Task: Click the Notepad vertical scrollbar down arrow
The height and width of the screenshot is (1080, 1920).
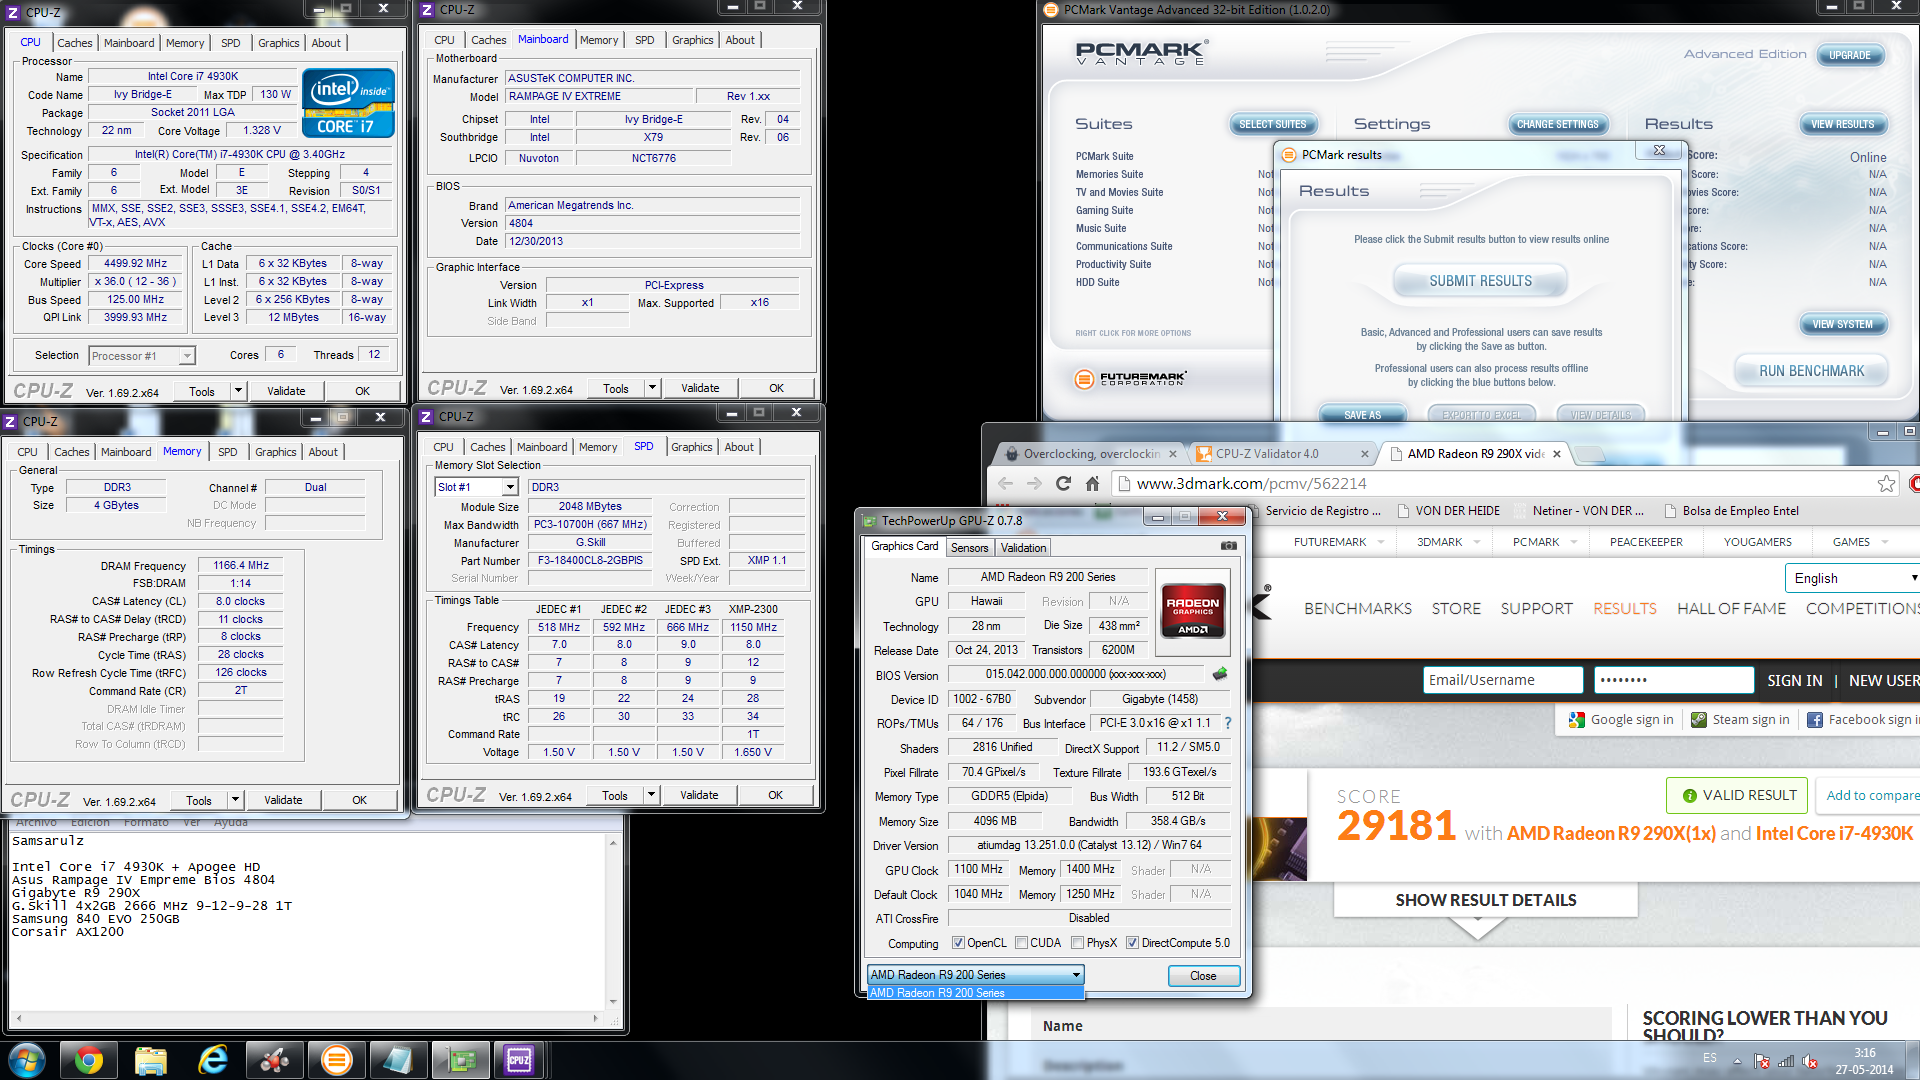Action: pos(613,1001)
